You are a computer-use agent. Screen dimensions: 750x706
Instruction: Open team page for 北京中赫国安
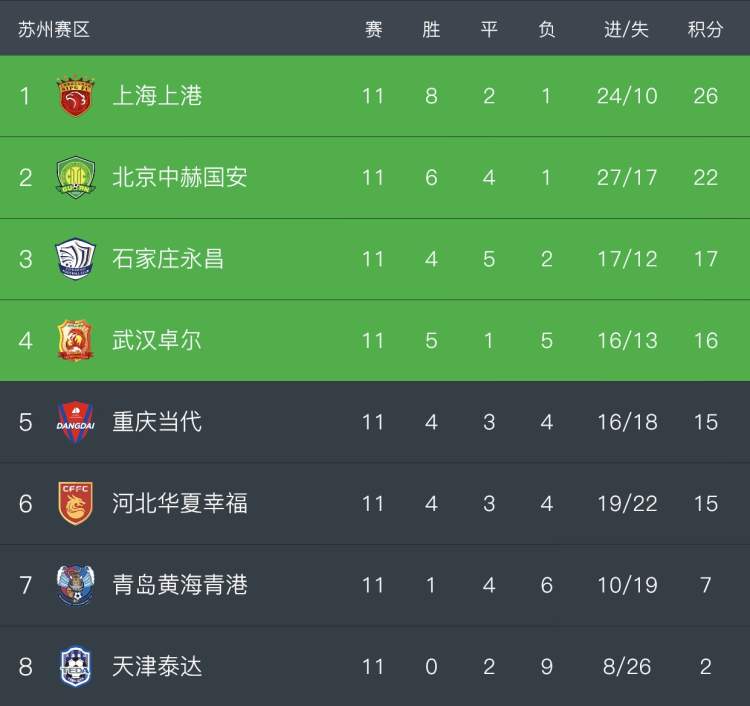tap(180, 177)
